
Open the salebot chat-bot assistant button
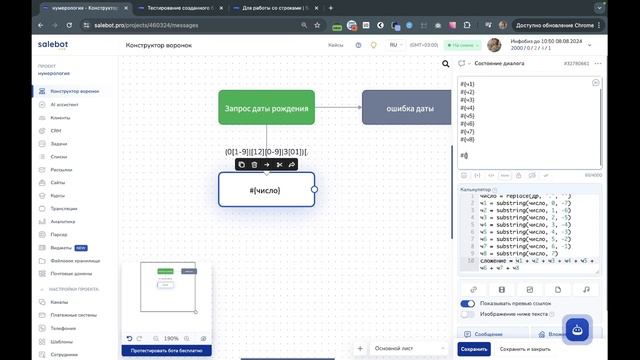click(x=577, y=330)
